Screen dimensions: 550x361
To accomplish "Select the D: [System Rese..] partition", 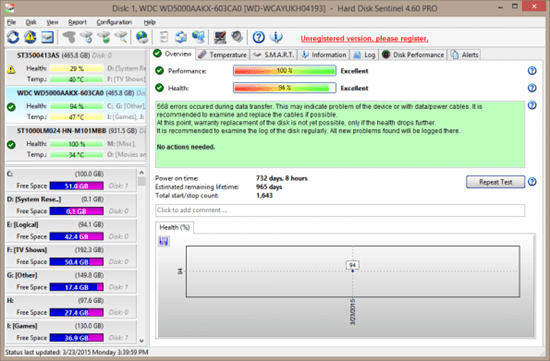I will click(x=71, y=205).
